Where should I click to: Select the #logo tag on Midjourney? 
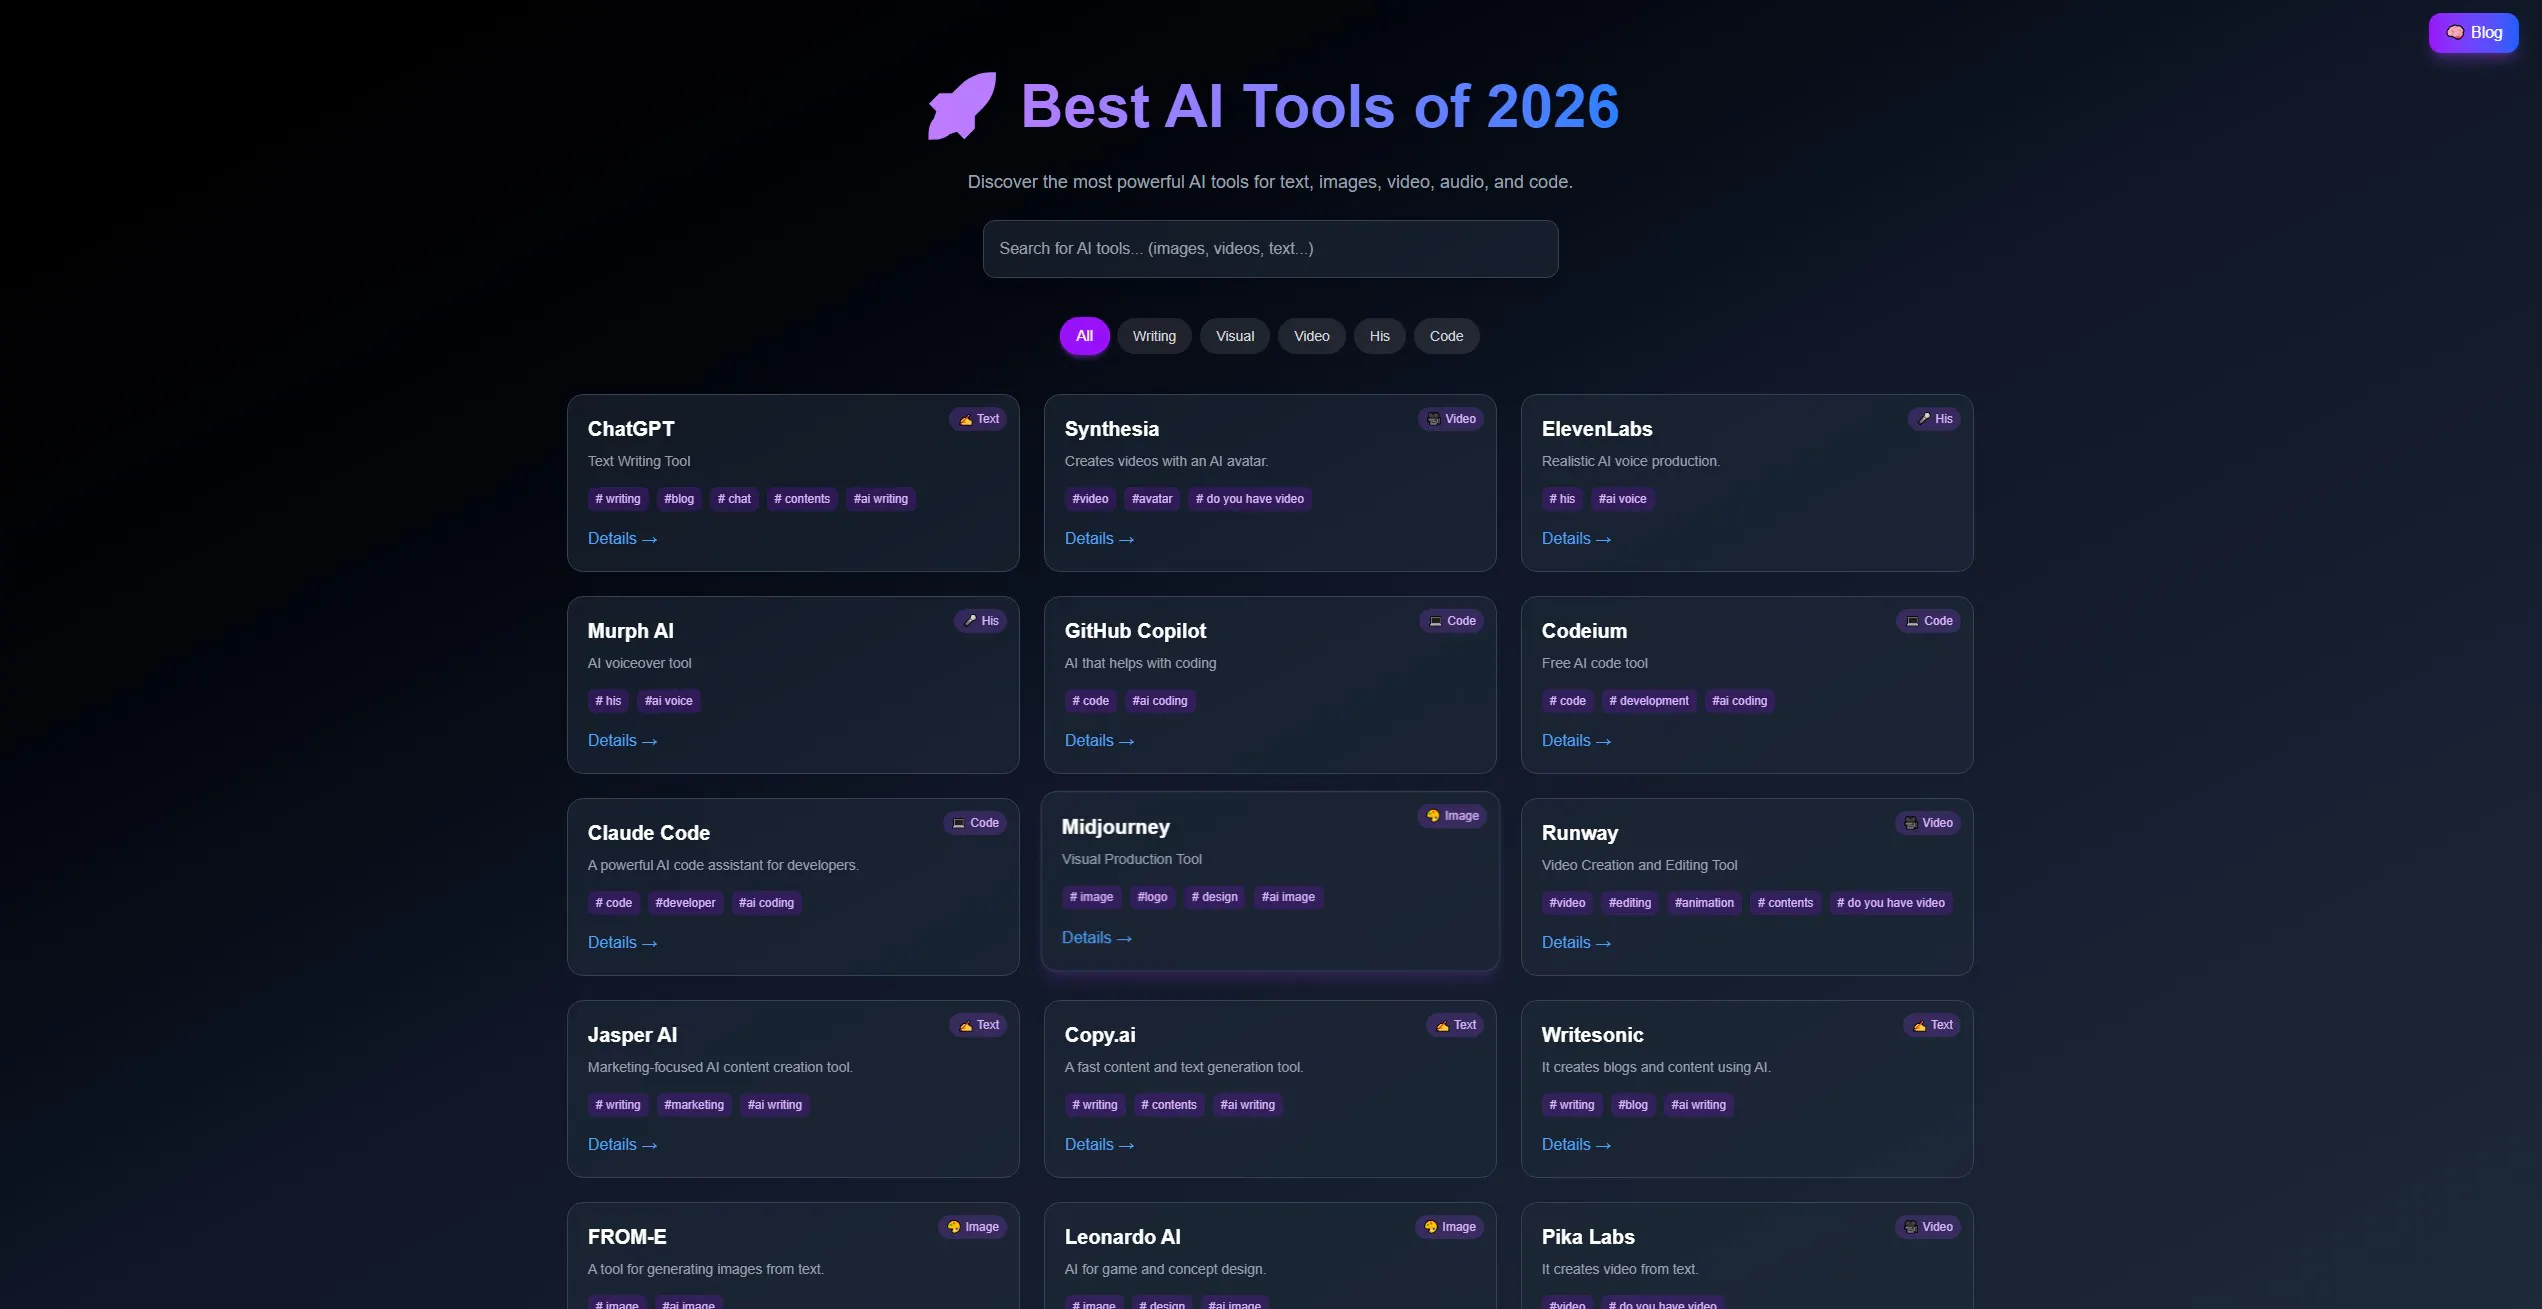point(1152,897)
